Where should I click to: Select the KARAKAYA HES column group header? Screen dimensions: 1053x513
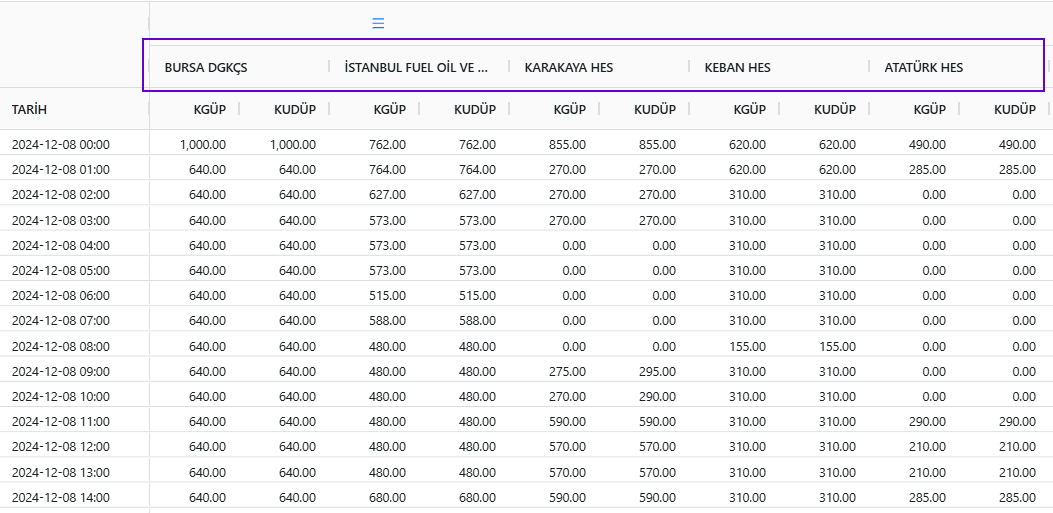(569, 68)
